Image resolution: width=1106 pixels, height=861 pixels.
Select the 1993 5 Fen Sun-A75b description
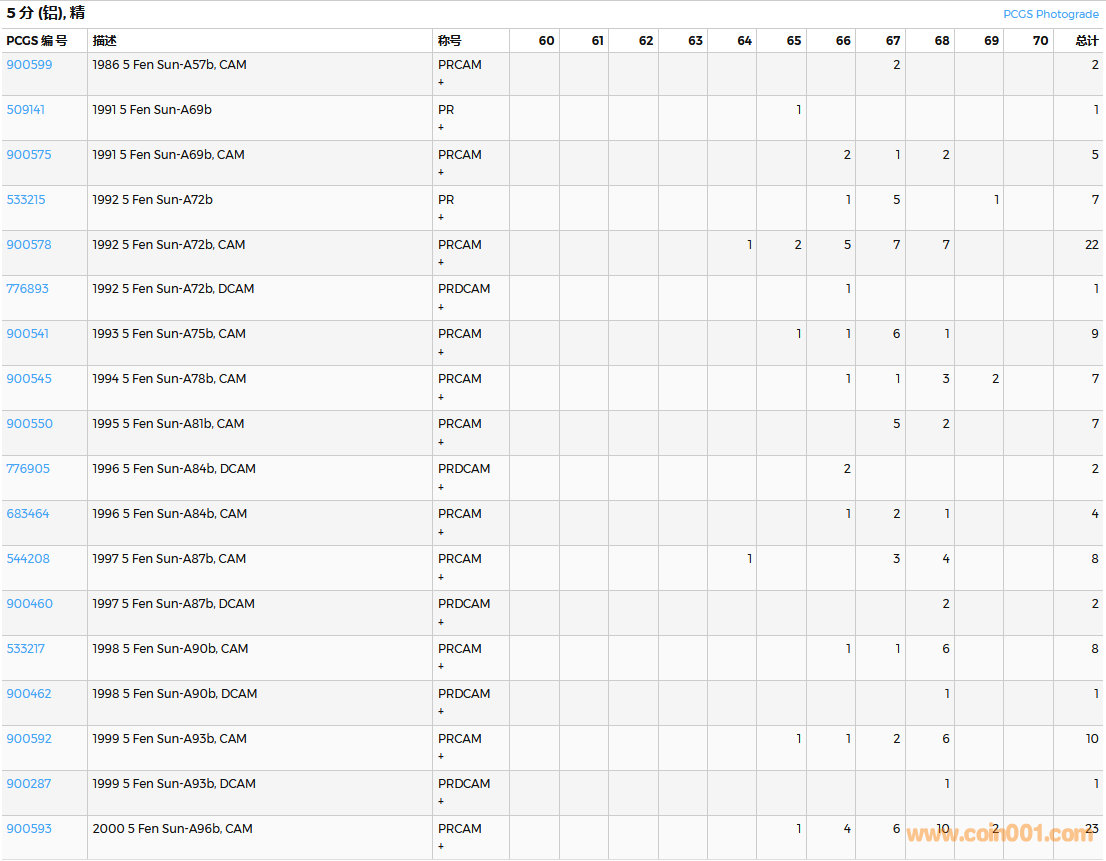point(169,334)
